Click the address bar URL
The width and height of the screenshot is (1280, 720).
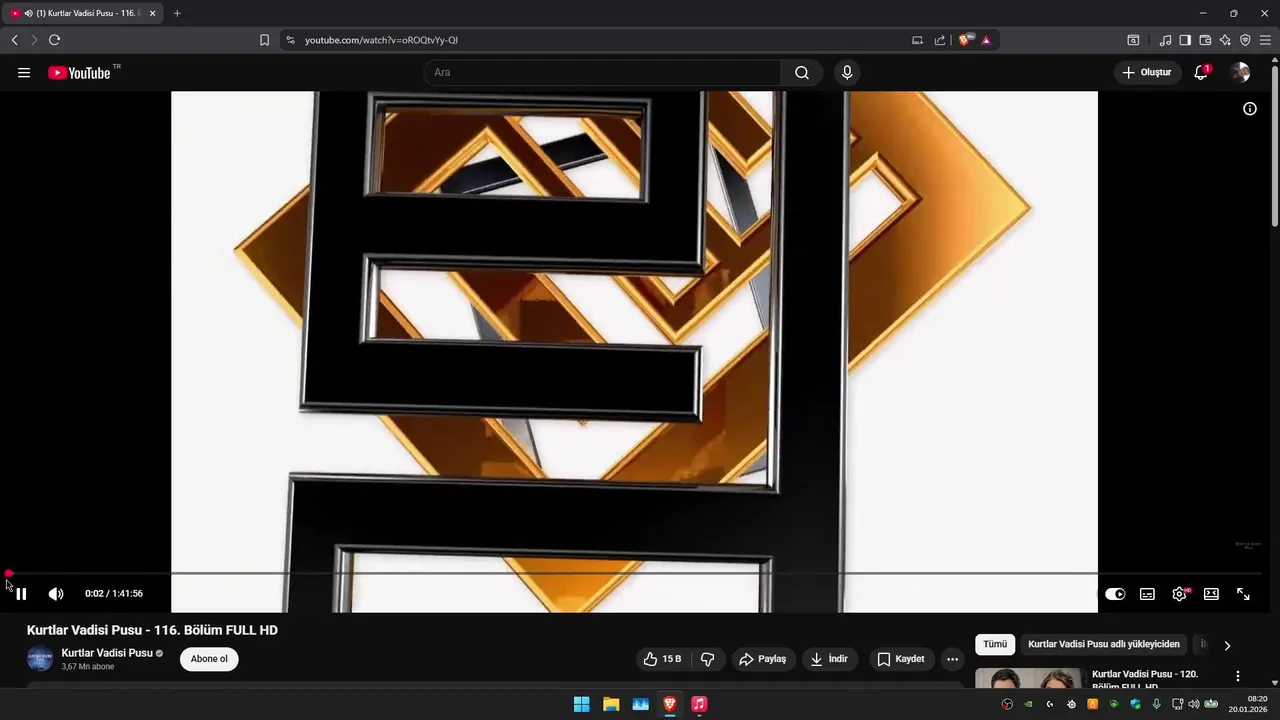pyautogui.click(x=381, y=40)
